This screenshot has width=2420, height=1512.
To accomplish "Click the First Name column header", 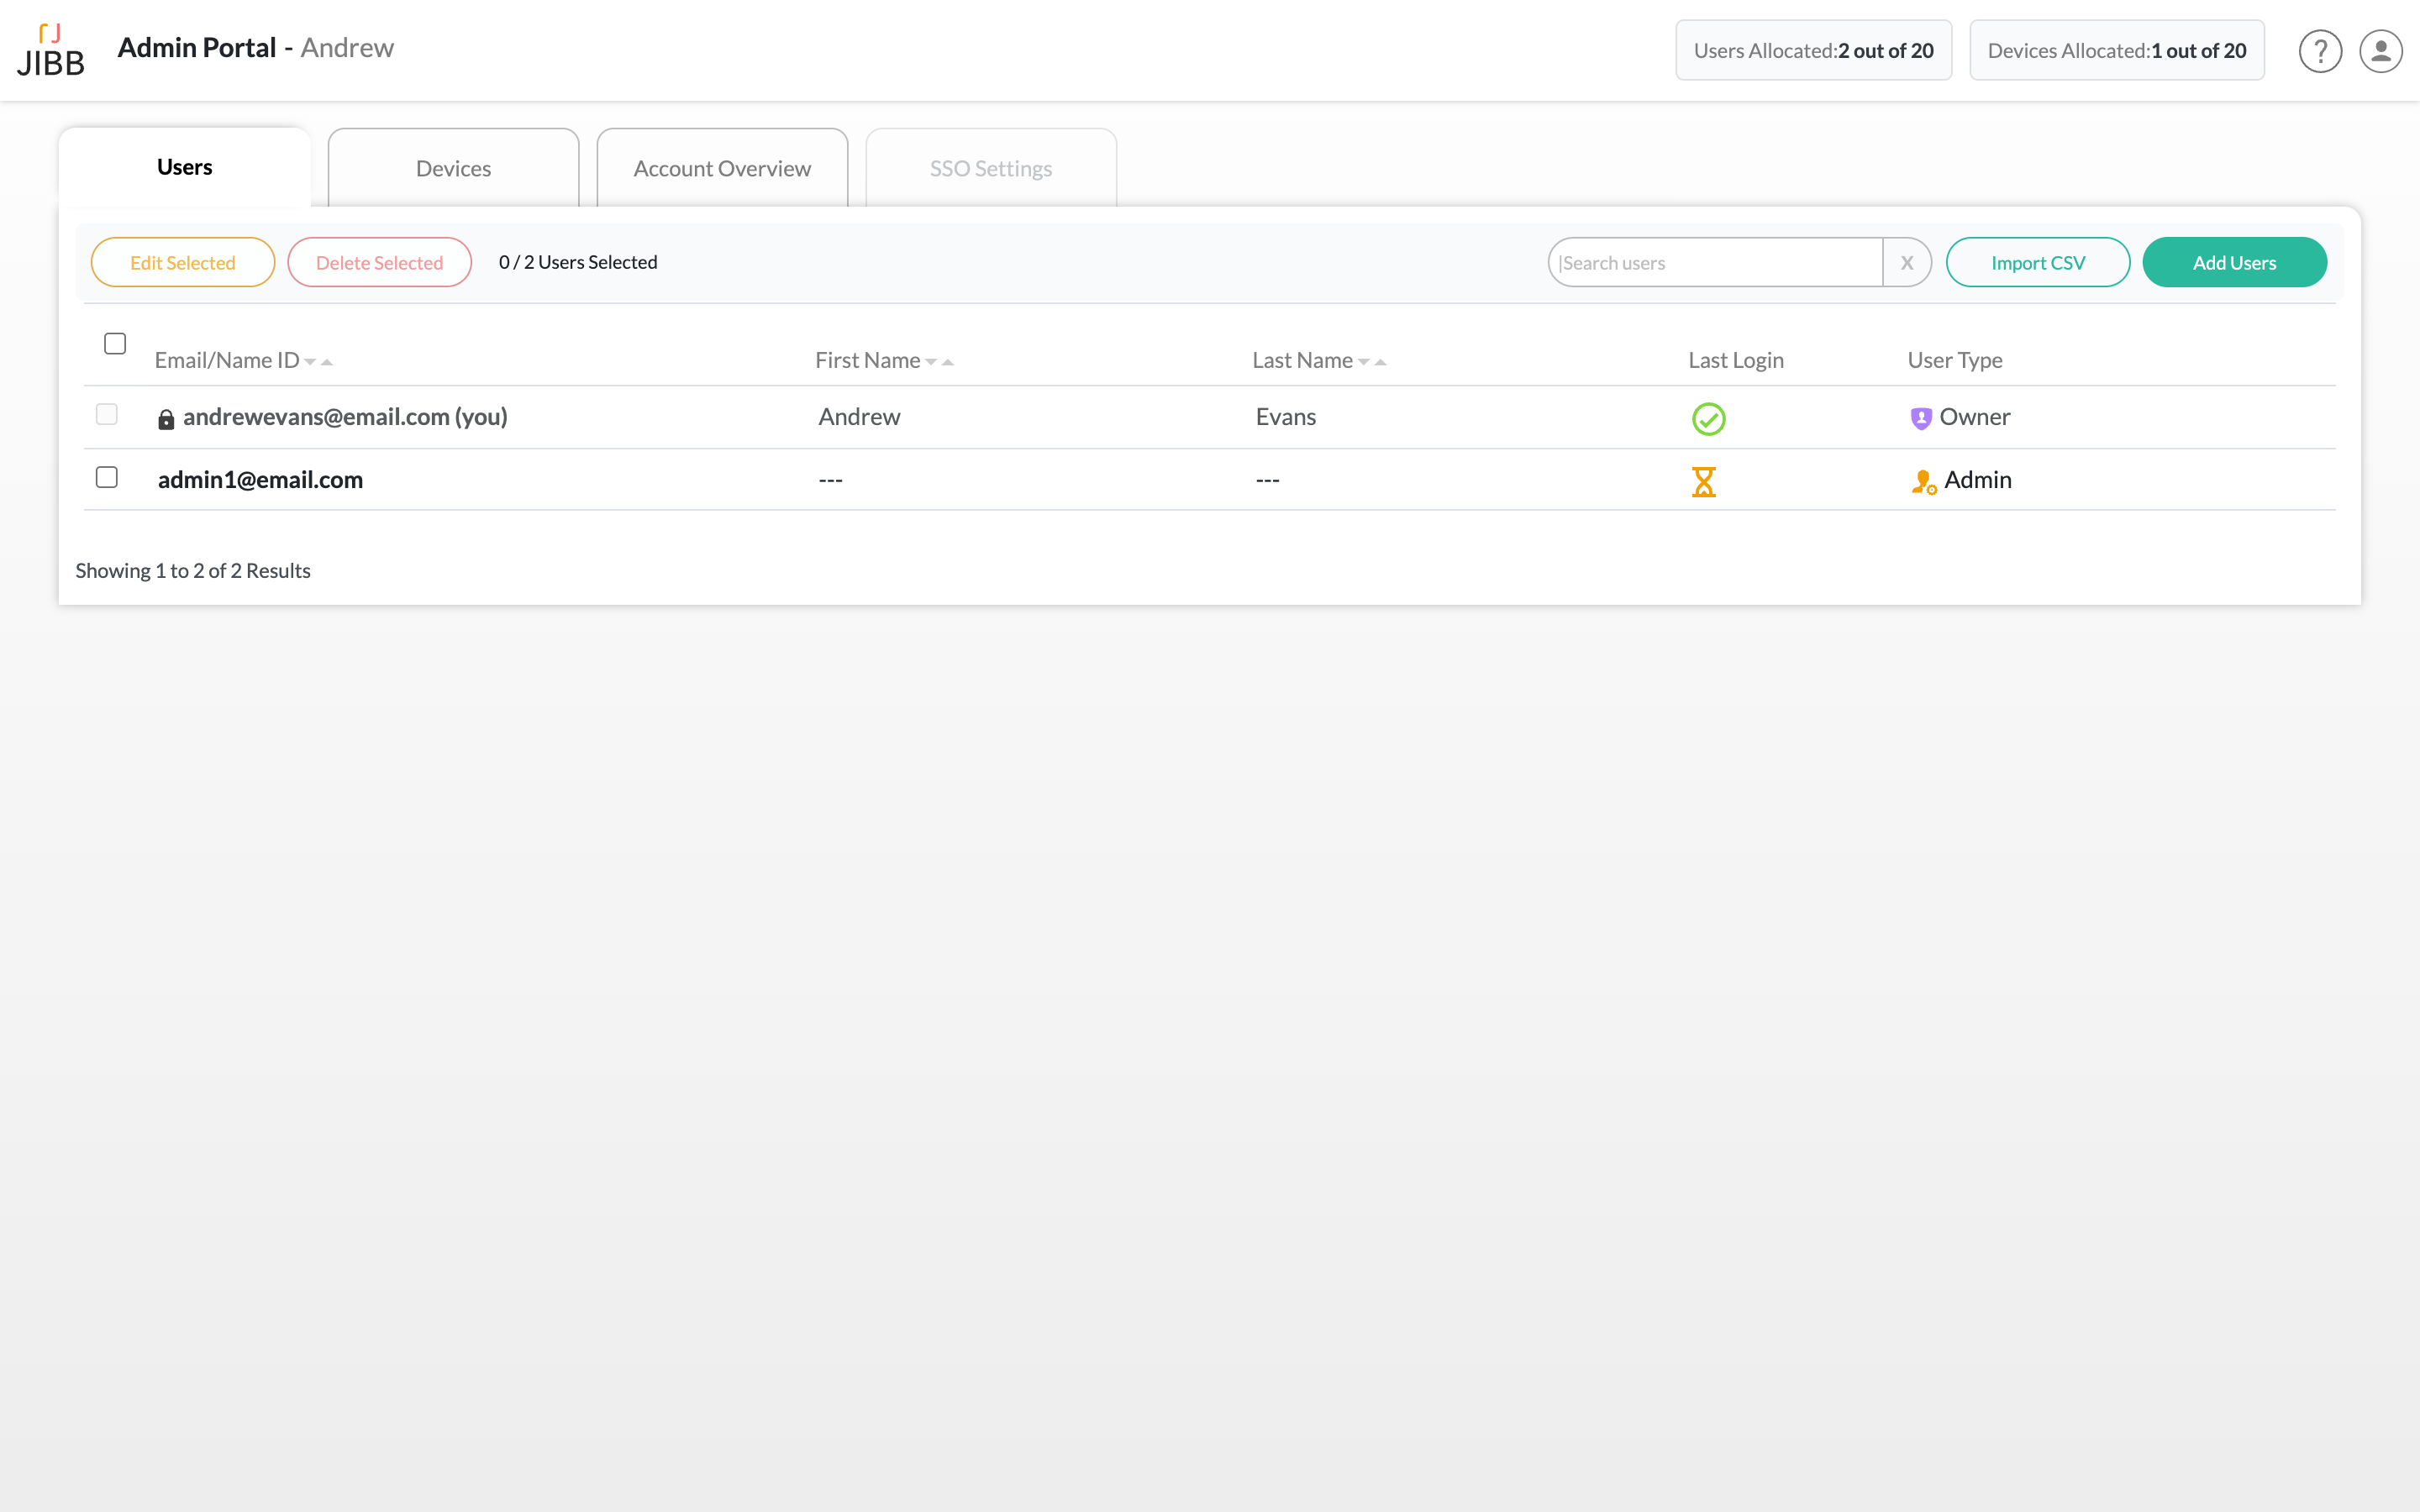I will coord(868,360).
